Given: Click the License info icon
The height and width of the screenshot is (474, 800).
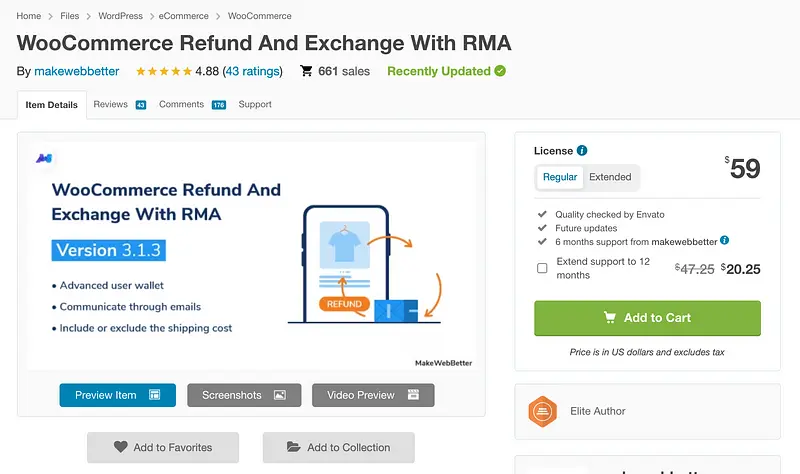Looking at the screenshot, I should (x=582, y=151).
